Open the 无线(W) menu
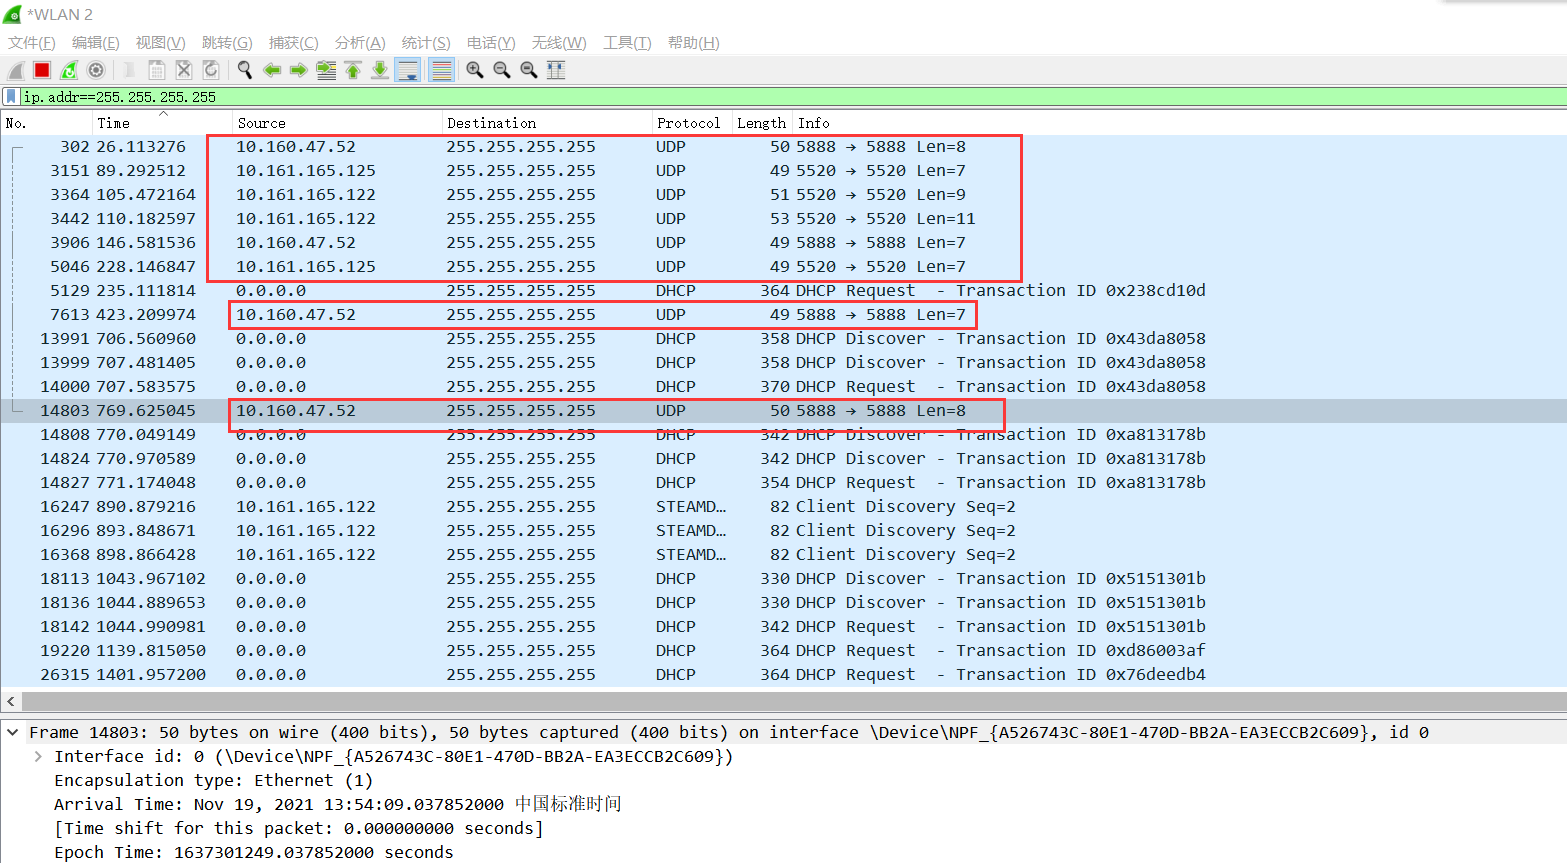 coord(559,42)
